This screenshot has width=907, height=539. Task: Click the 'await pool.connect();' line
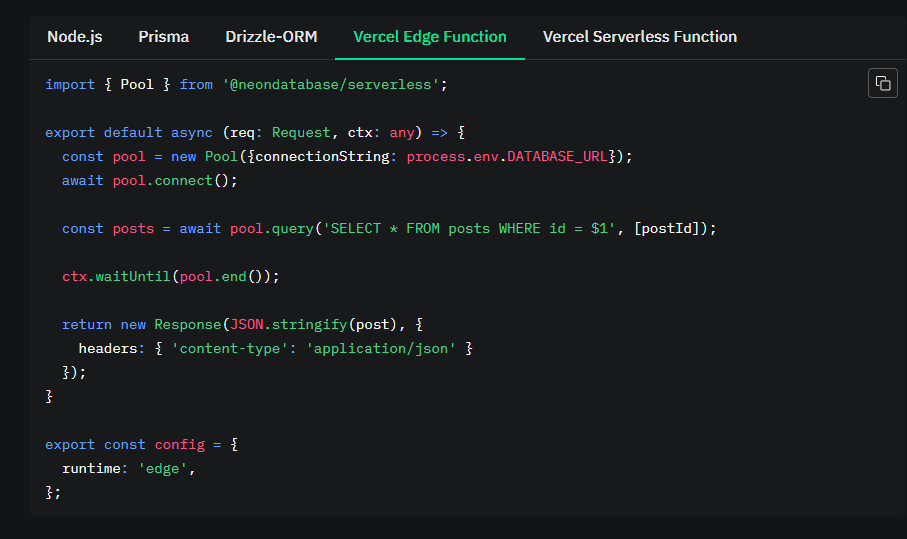pos(150,180)
